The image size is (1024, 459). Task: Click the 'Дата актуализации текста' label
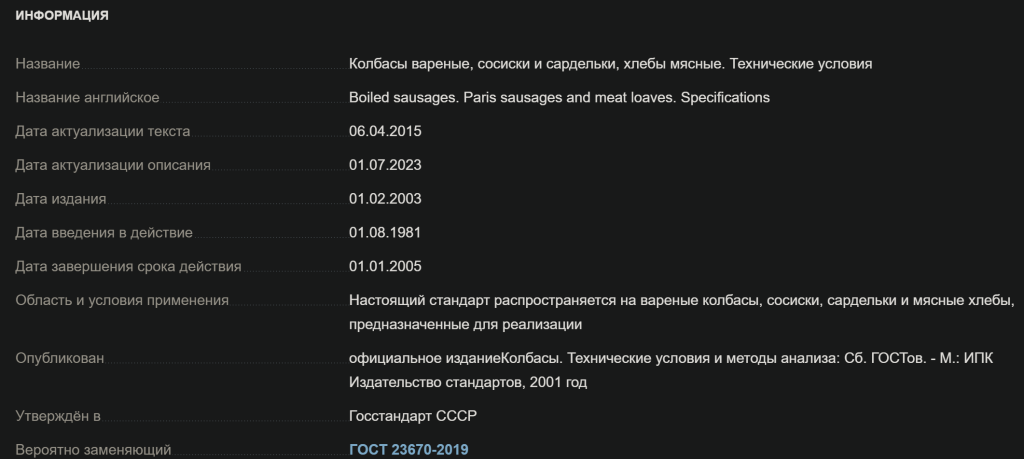(102, 131)
